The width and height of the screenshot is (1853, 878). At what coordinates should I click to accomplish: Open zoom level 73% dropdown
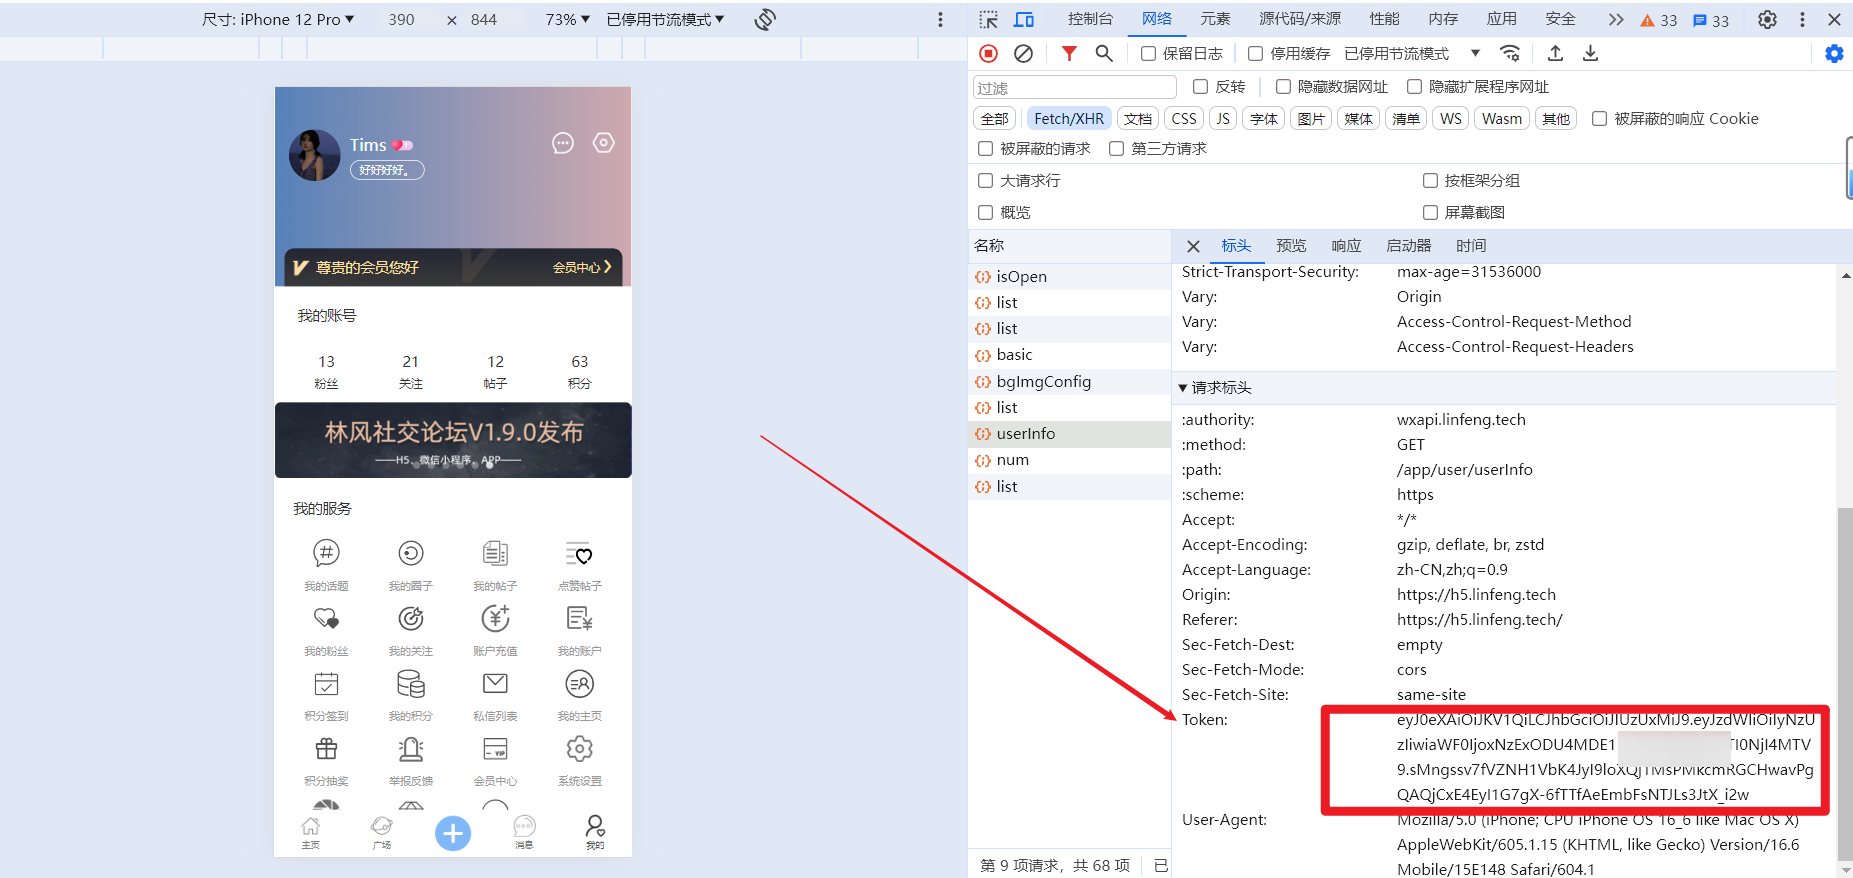(x=567, y=19)
